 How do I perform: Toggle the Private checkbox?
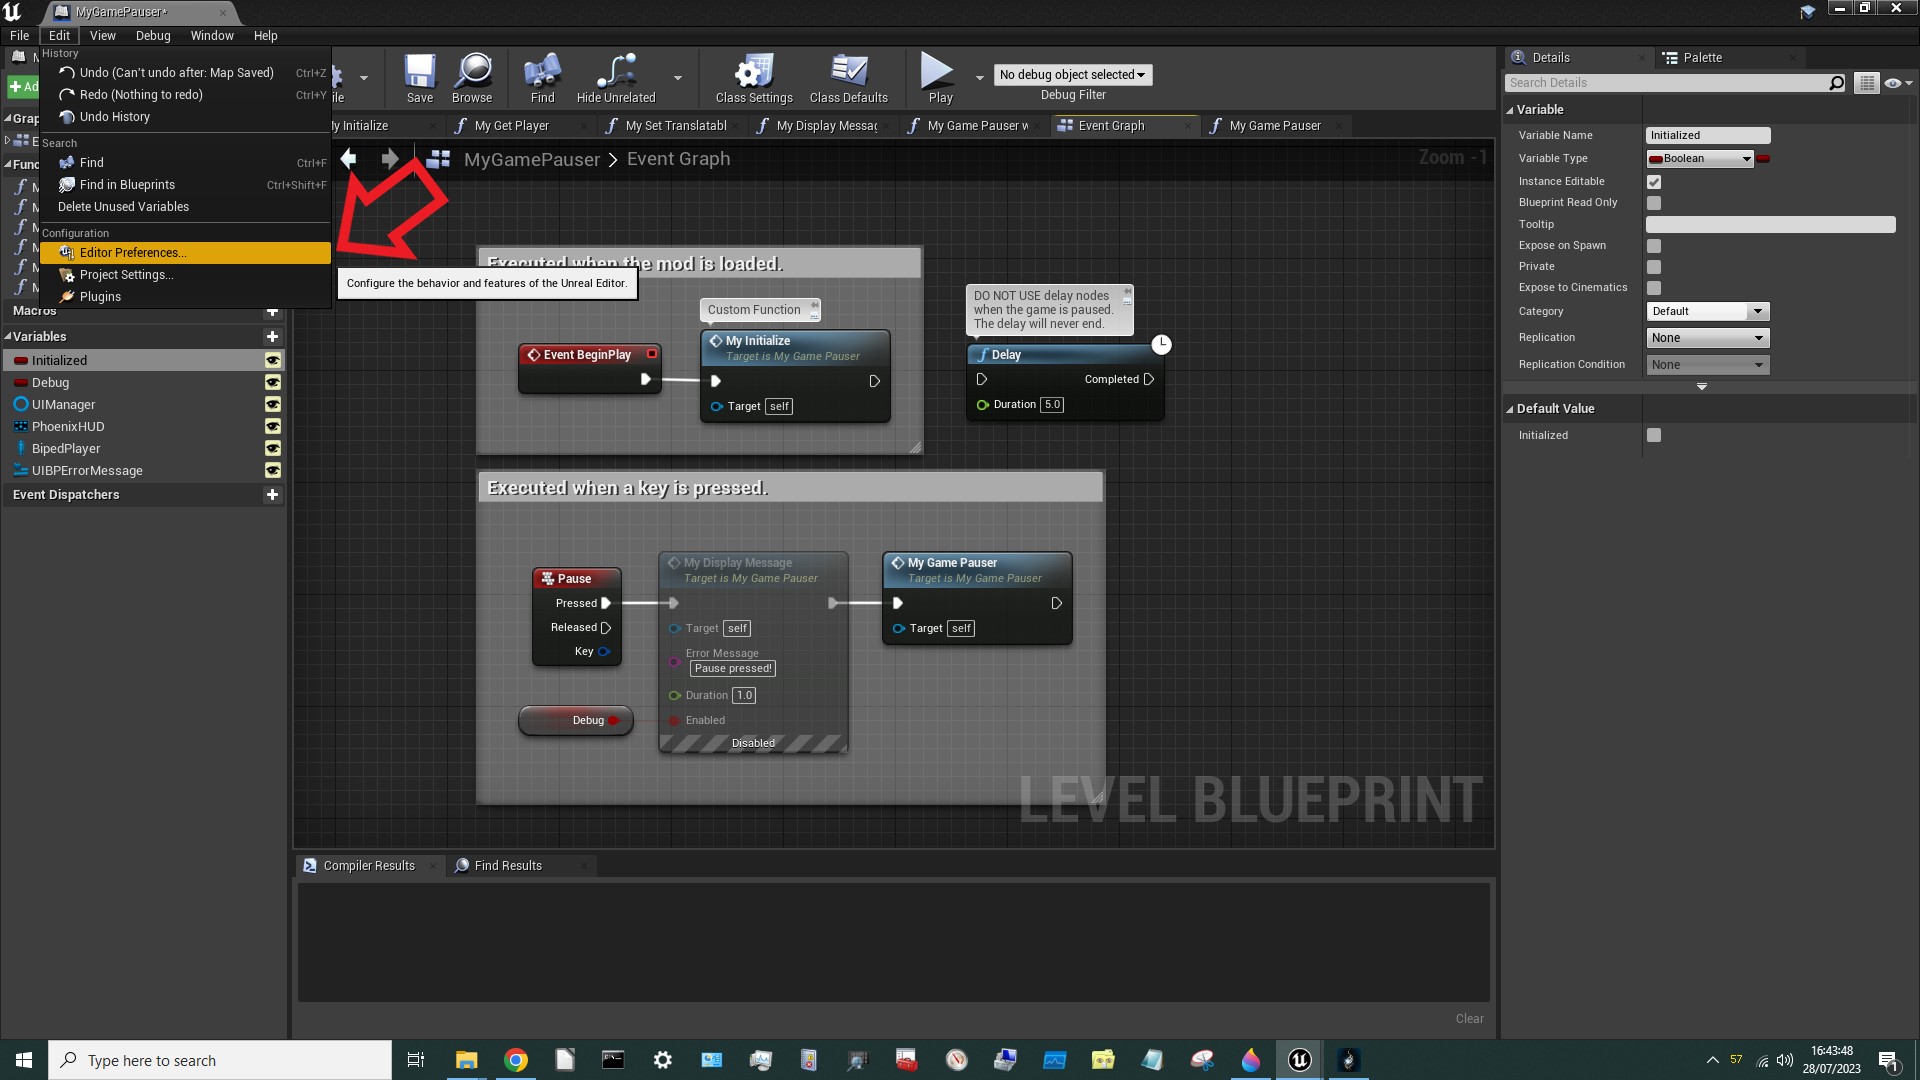coord(1654,267)
